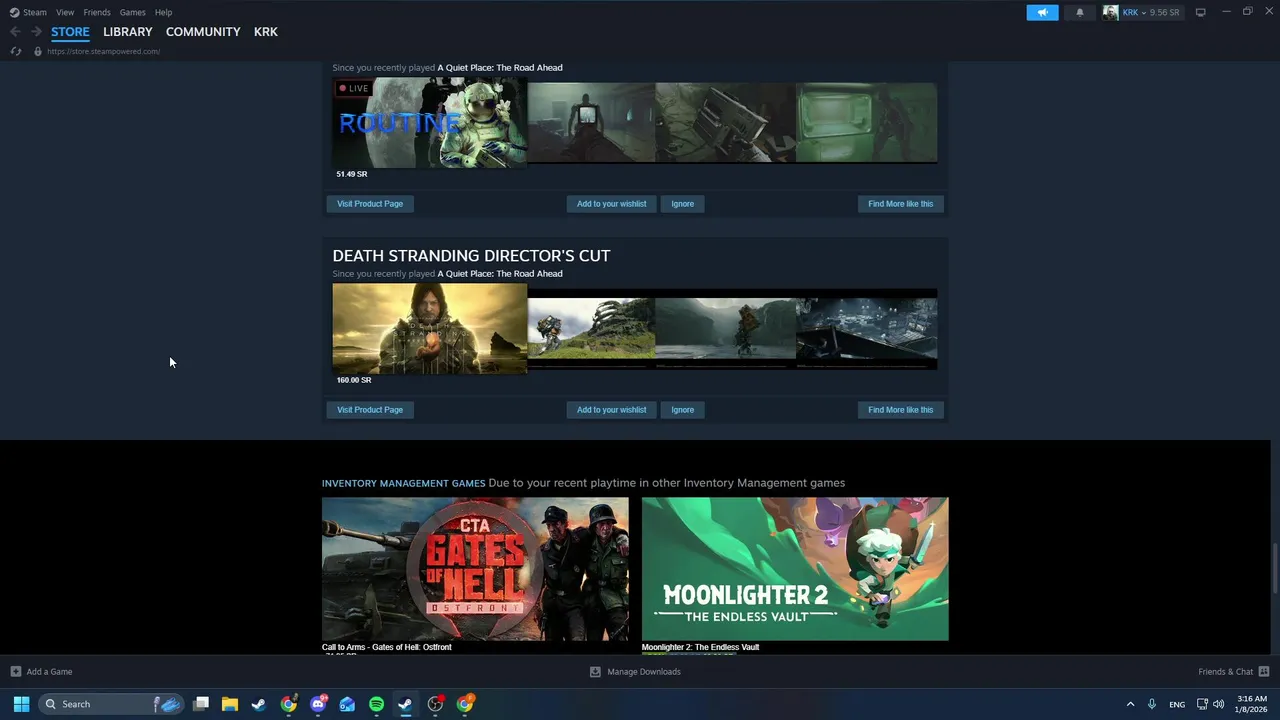View ROUTINE green-lit room screenshot
1280x720 pixels.
click(867, 123)
